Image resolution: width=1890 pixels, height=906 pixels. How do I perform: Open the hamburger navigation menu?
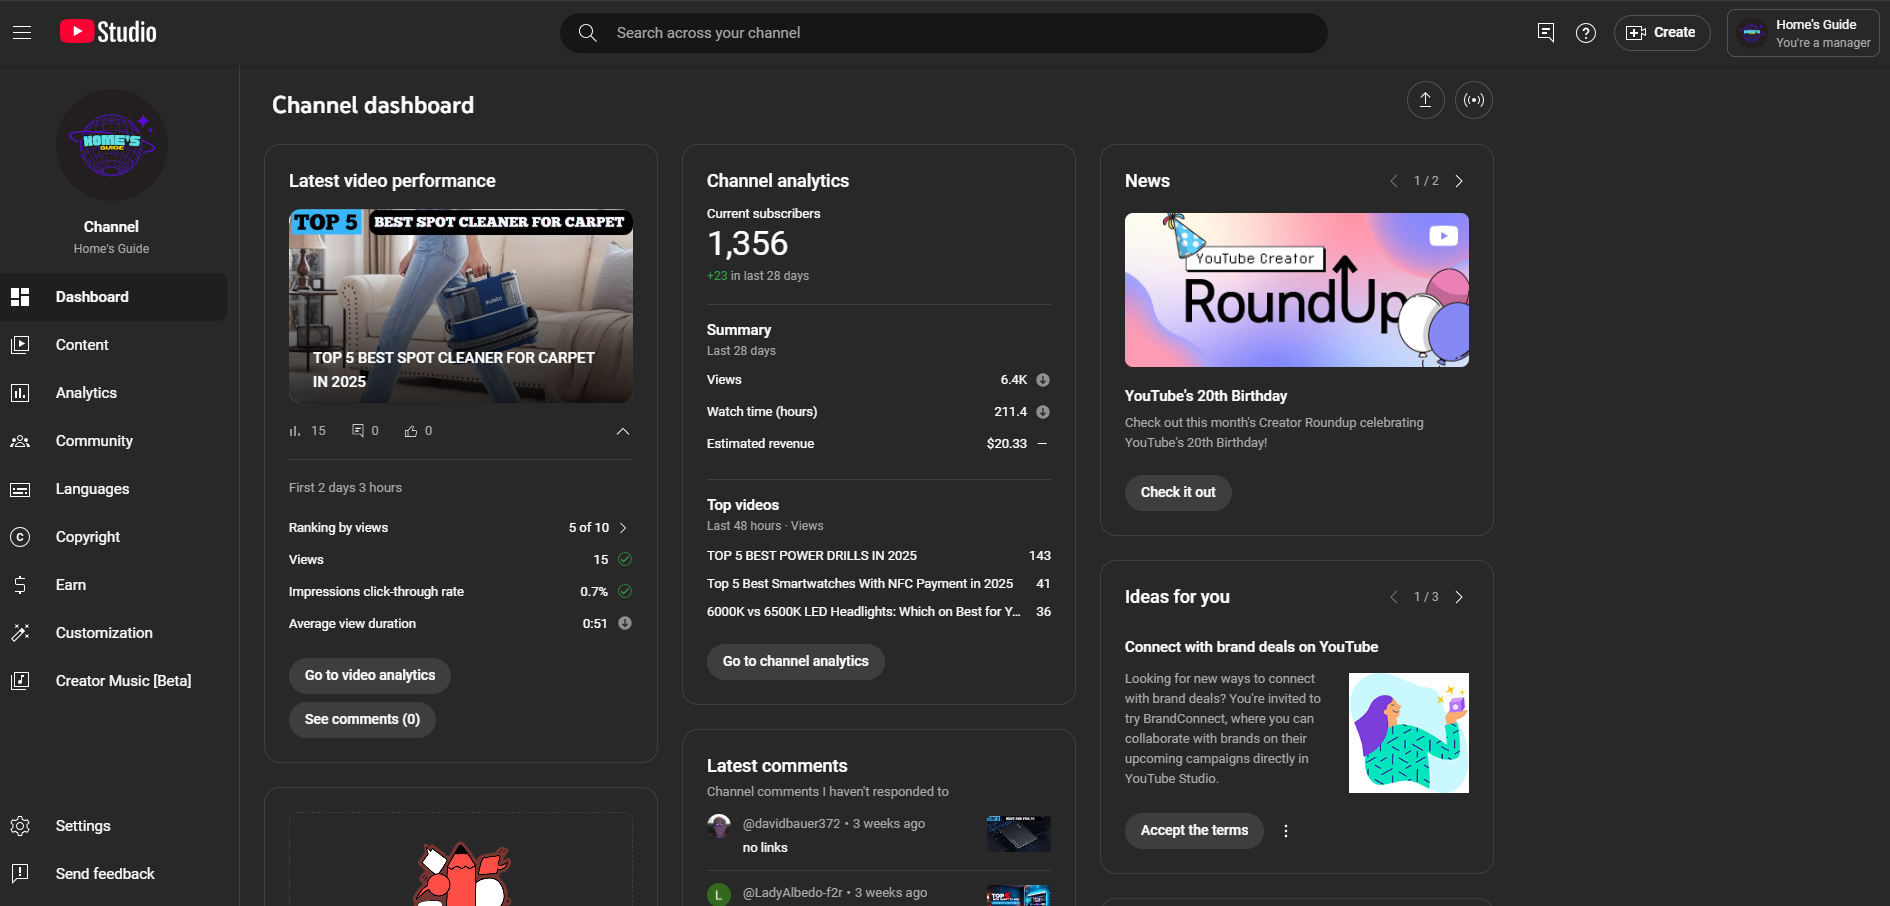22,33
